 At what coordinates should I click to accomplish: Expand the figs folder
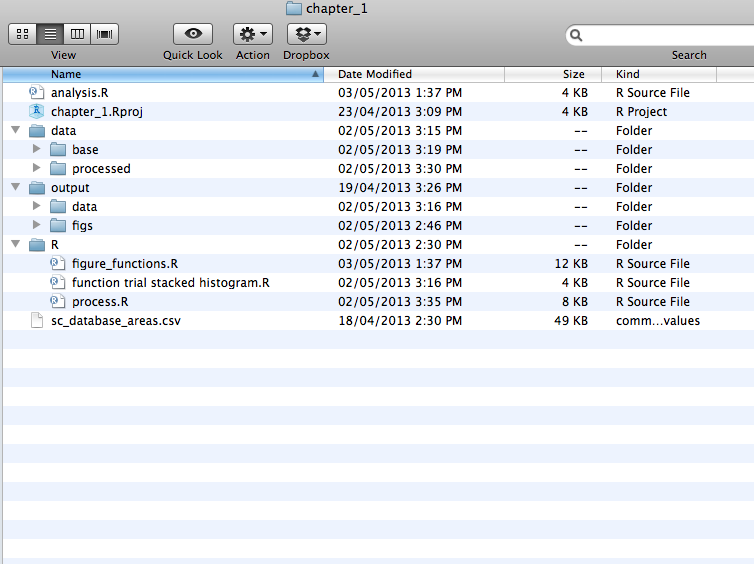coord(37,225)
